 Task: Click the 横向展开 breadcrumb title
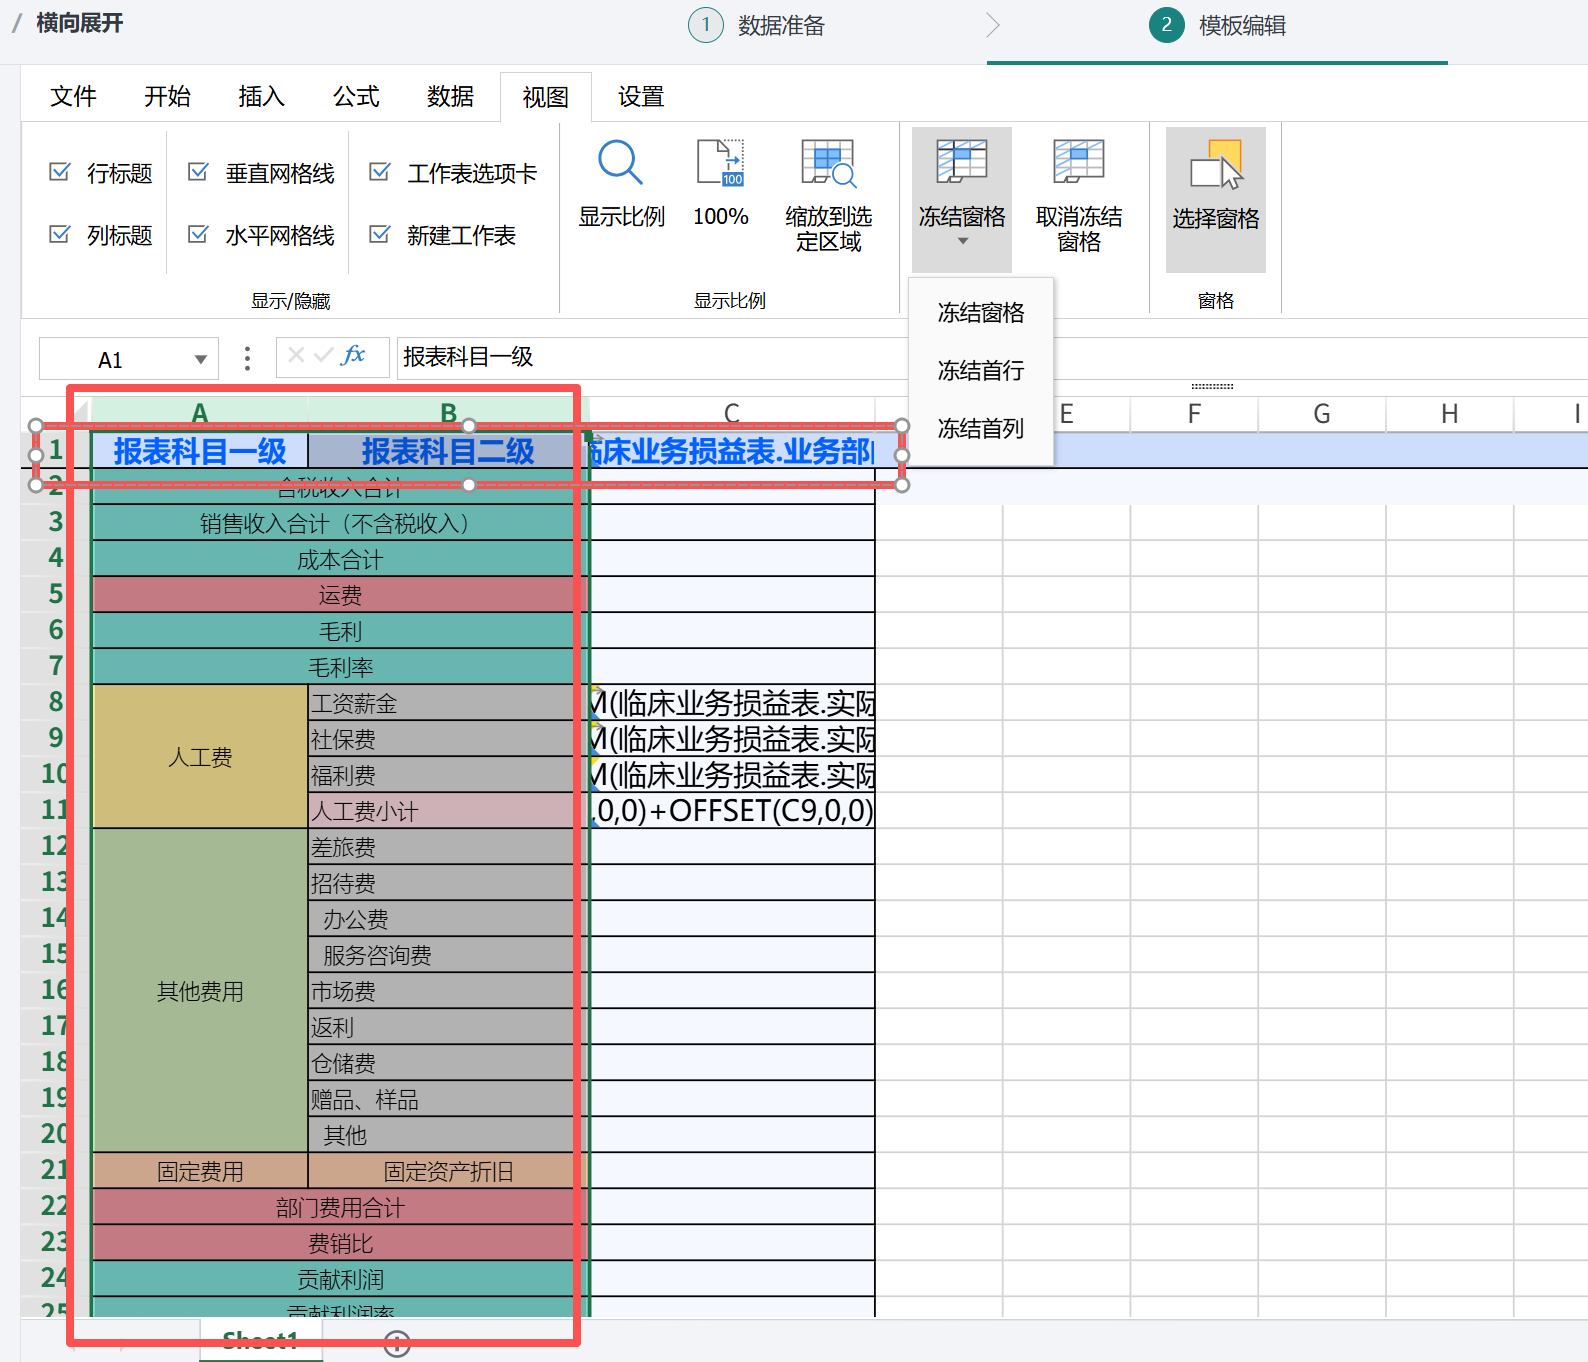(x=80, y=23)
